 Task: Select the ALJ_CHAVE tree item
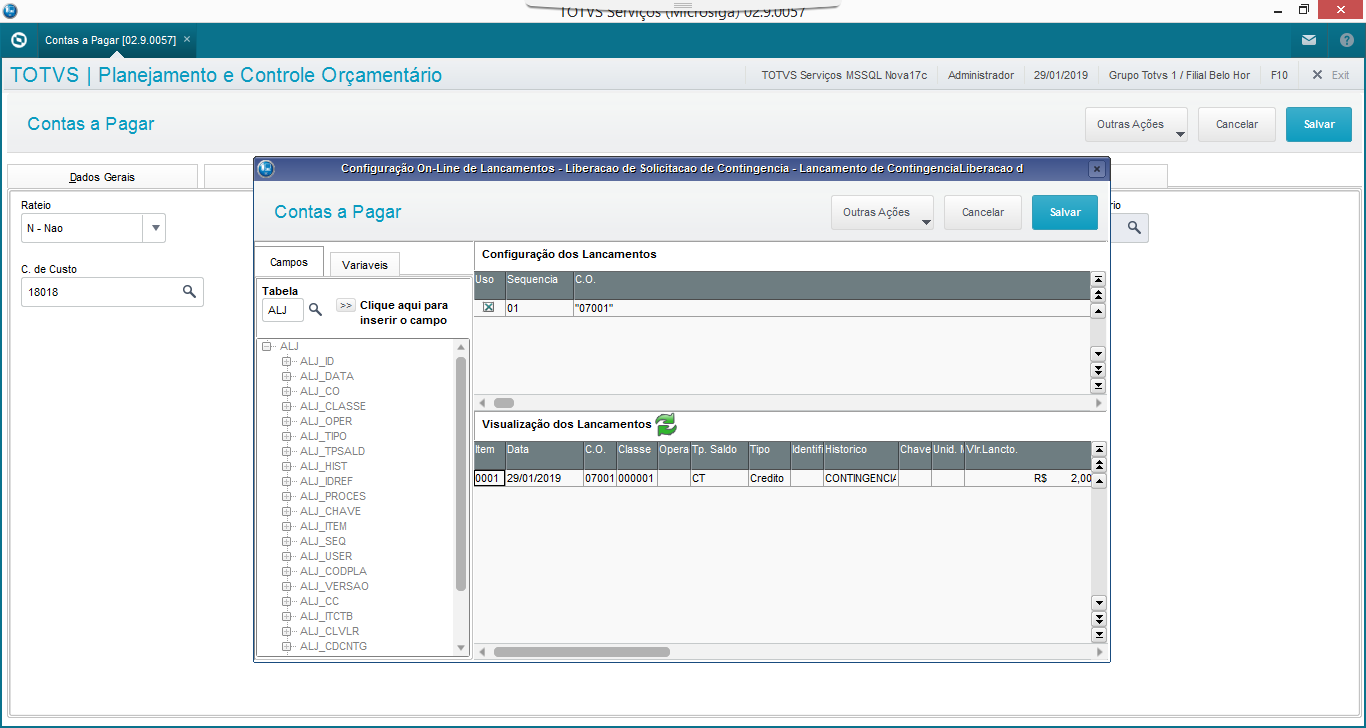(x=330, y=511)
